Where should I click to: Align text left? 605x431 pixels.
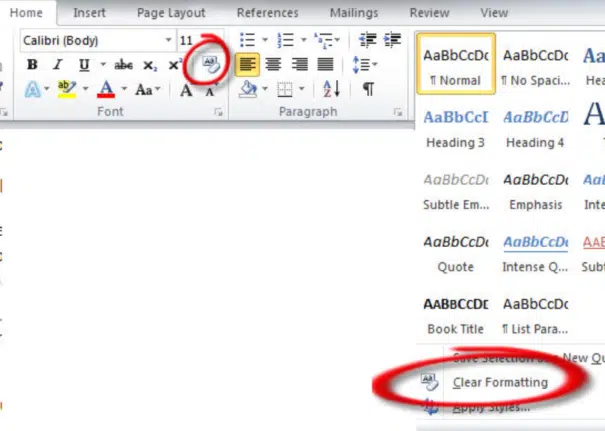point(247,64)
